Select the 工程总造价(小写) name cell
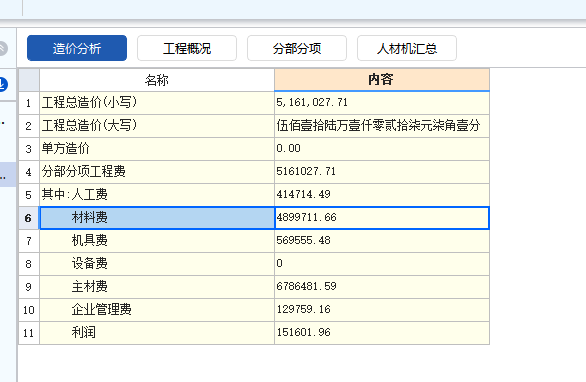Screen dimensions: 586x382 tap(157, 103)
